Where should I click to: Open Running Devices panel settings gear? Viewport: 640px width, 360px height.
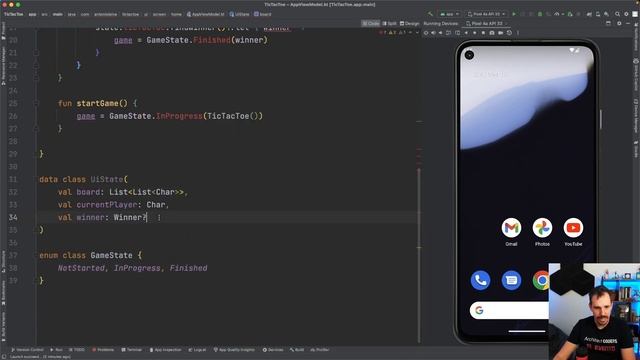coord(619,23)
